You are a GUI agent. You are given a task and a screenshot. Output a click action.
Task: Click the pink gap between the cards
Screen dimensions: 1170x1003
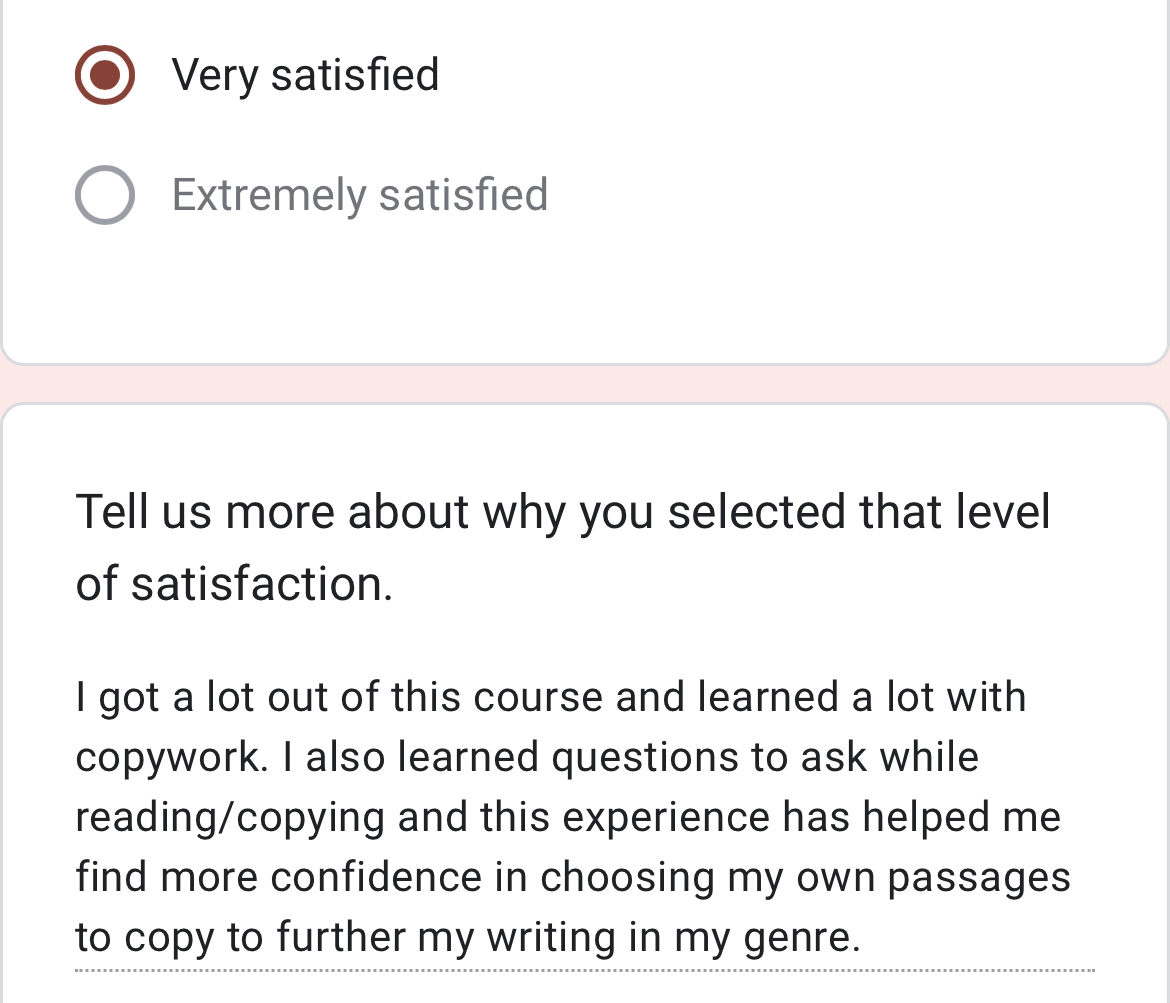point(585,384)
